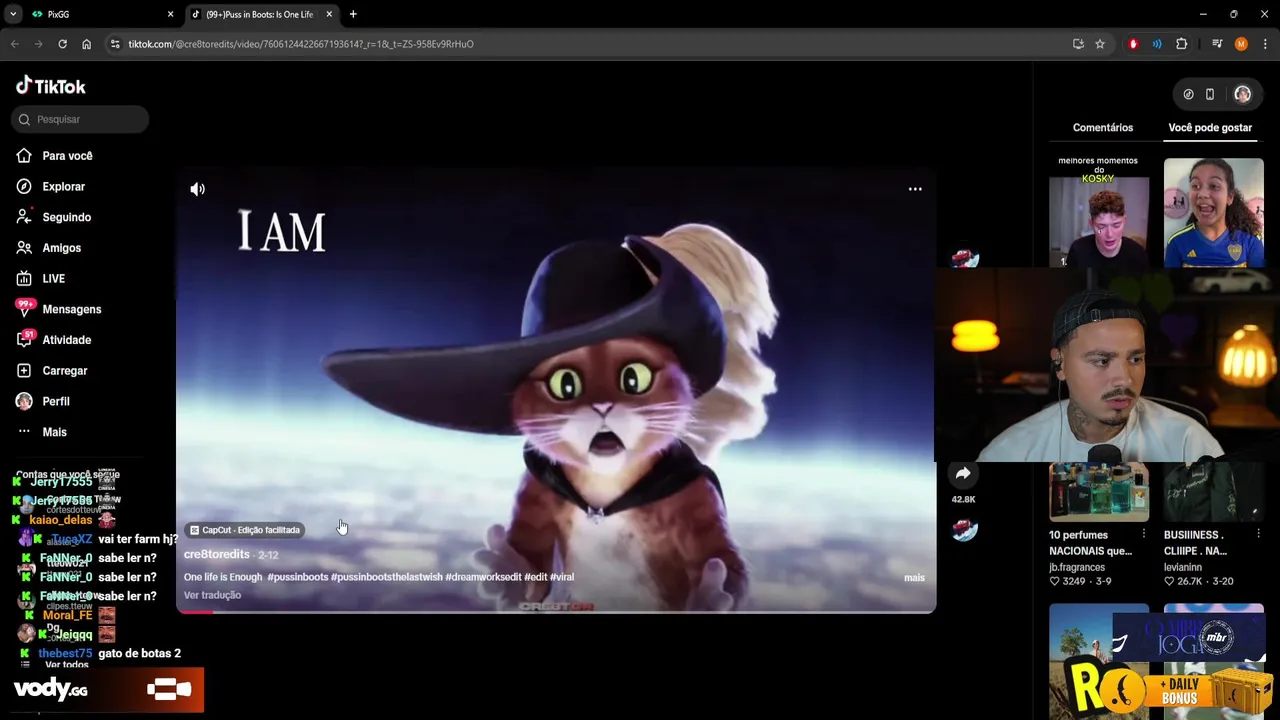Click the CapCut Edição facilitada tag

tap(245, 530)
